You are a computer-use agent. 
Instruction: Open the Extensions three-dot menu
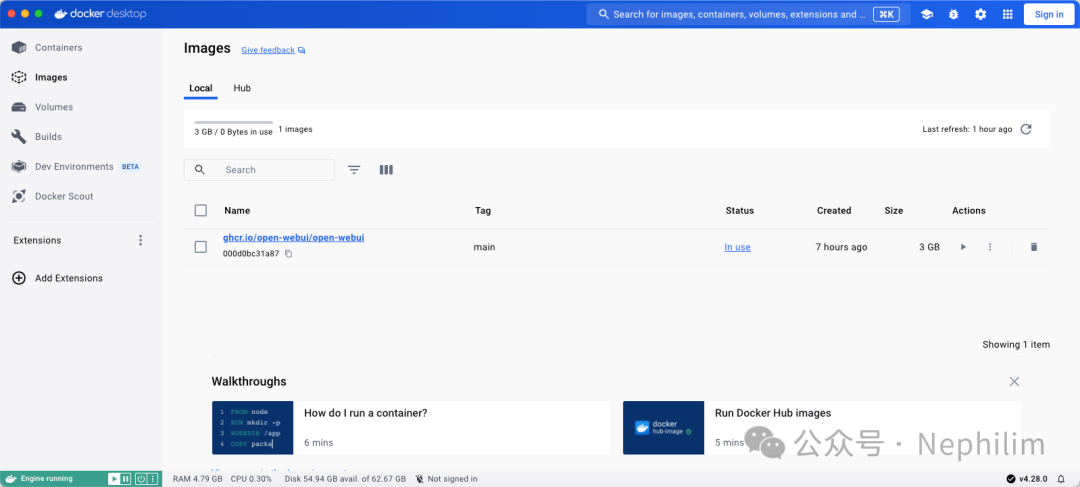[x=141, y=240]
